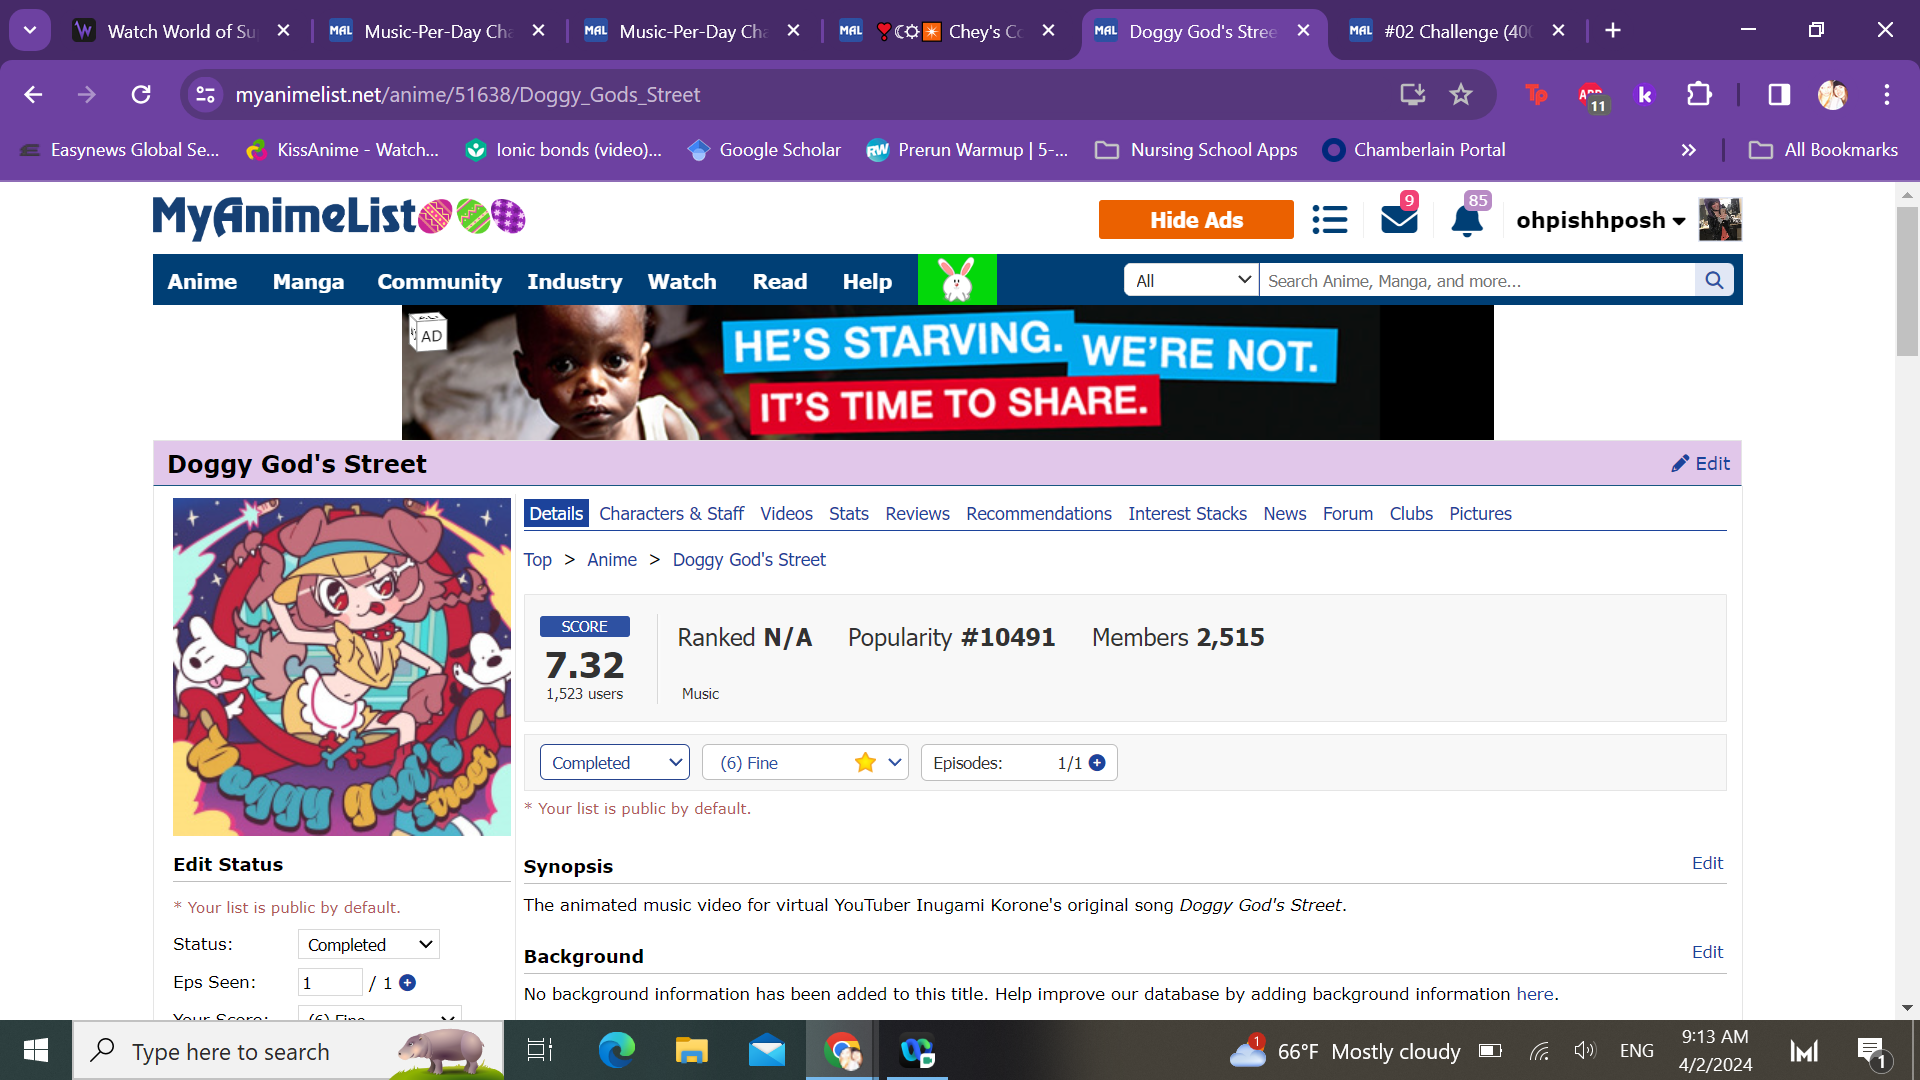Click the 'here' background info link
Viewport: 1920px width, 1080px height.
(1535, 994)
